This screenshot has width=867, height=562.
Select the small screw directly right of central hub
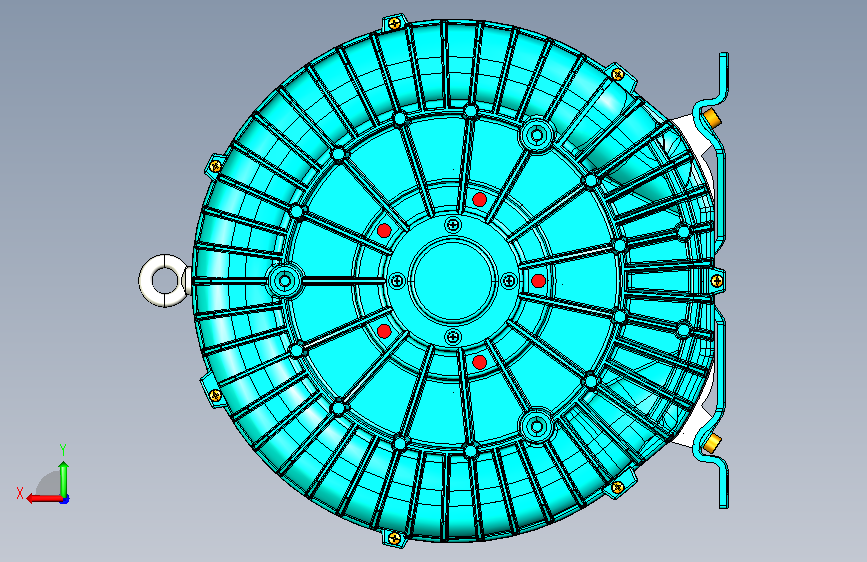(x=509, y=280)
